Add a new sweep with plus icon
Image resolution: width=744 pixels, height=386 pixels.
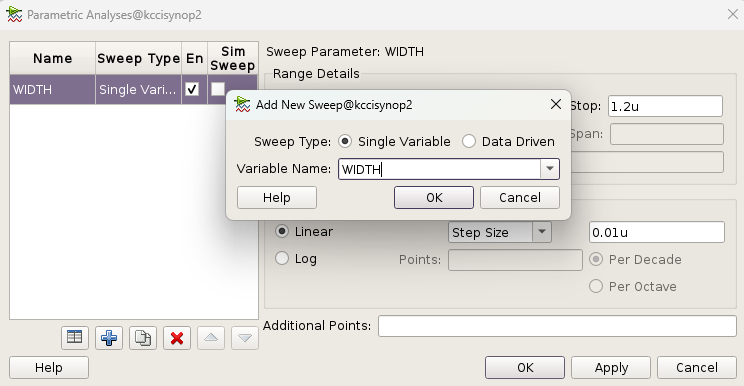pyautogui.click(x=109, y=338)
